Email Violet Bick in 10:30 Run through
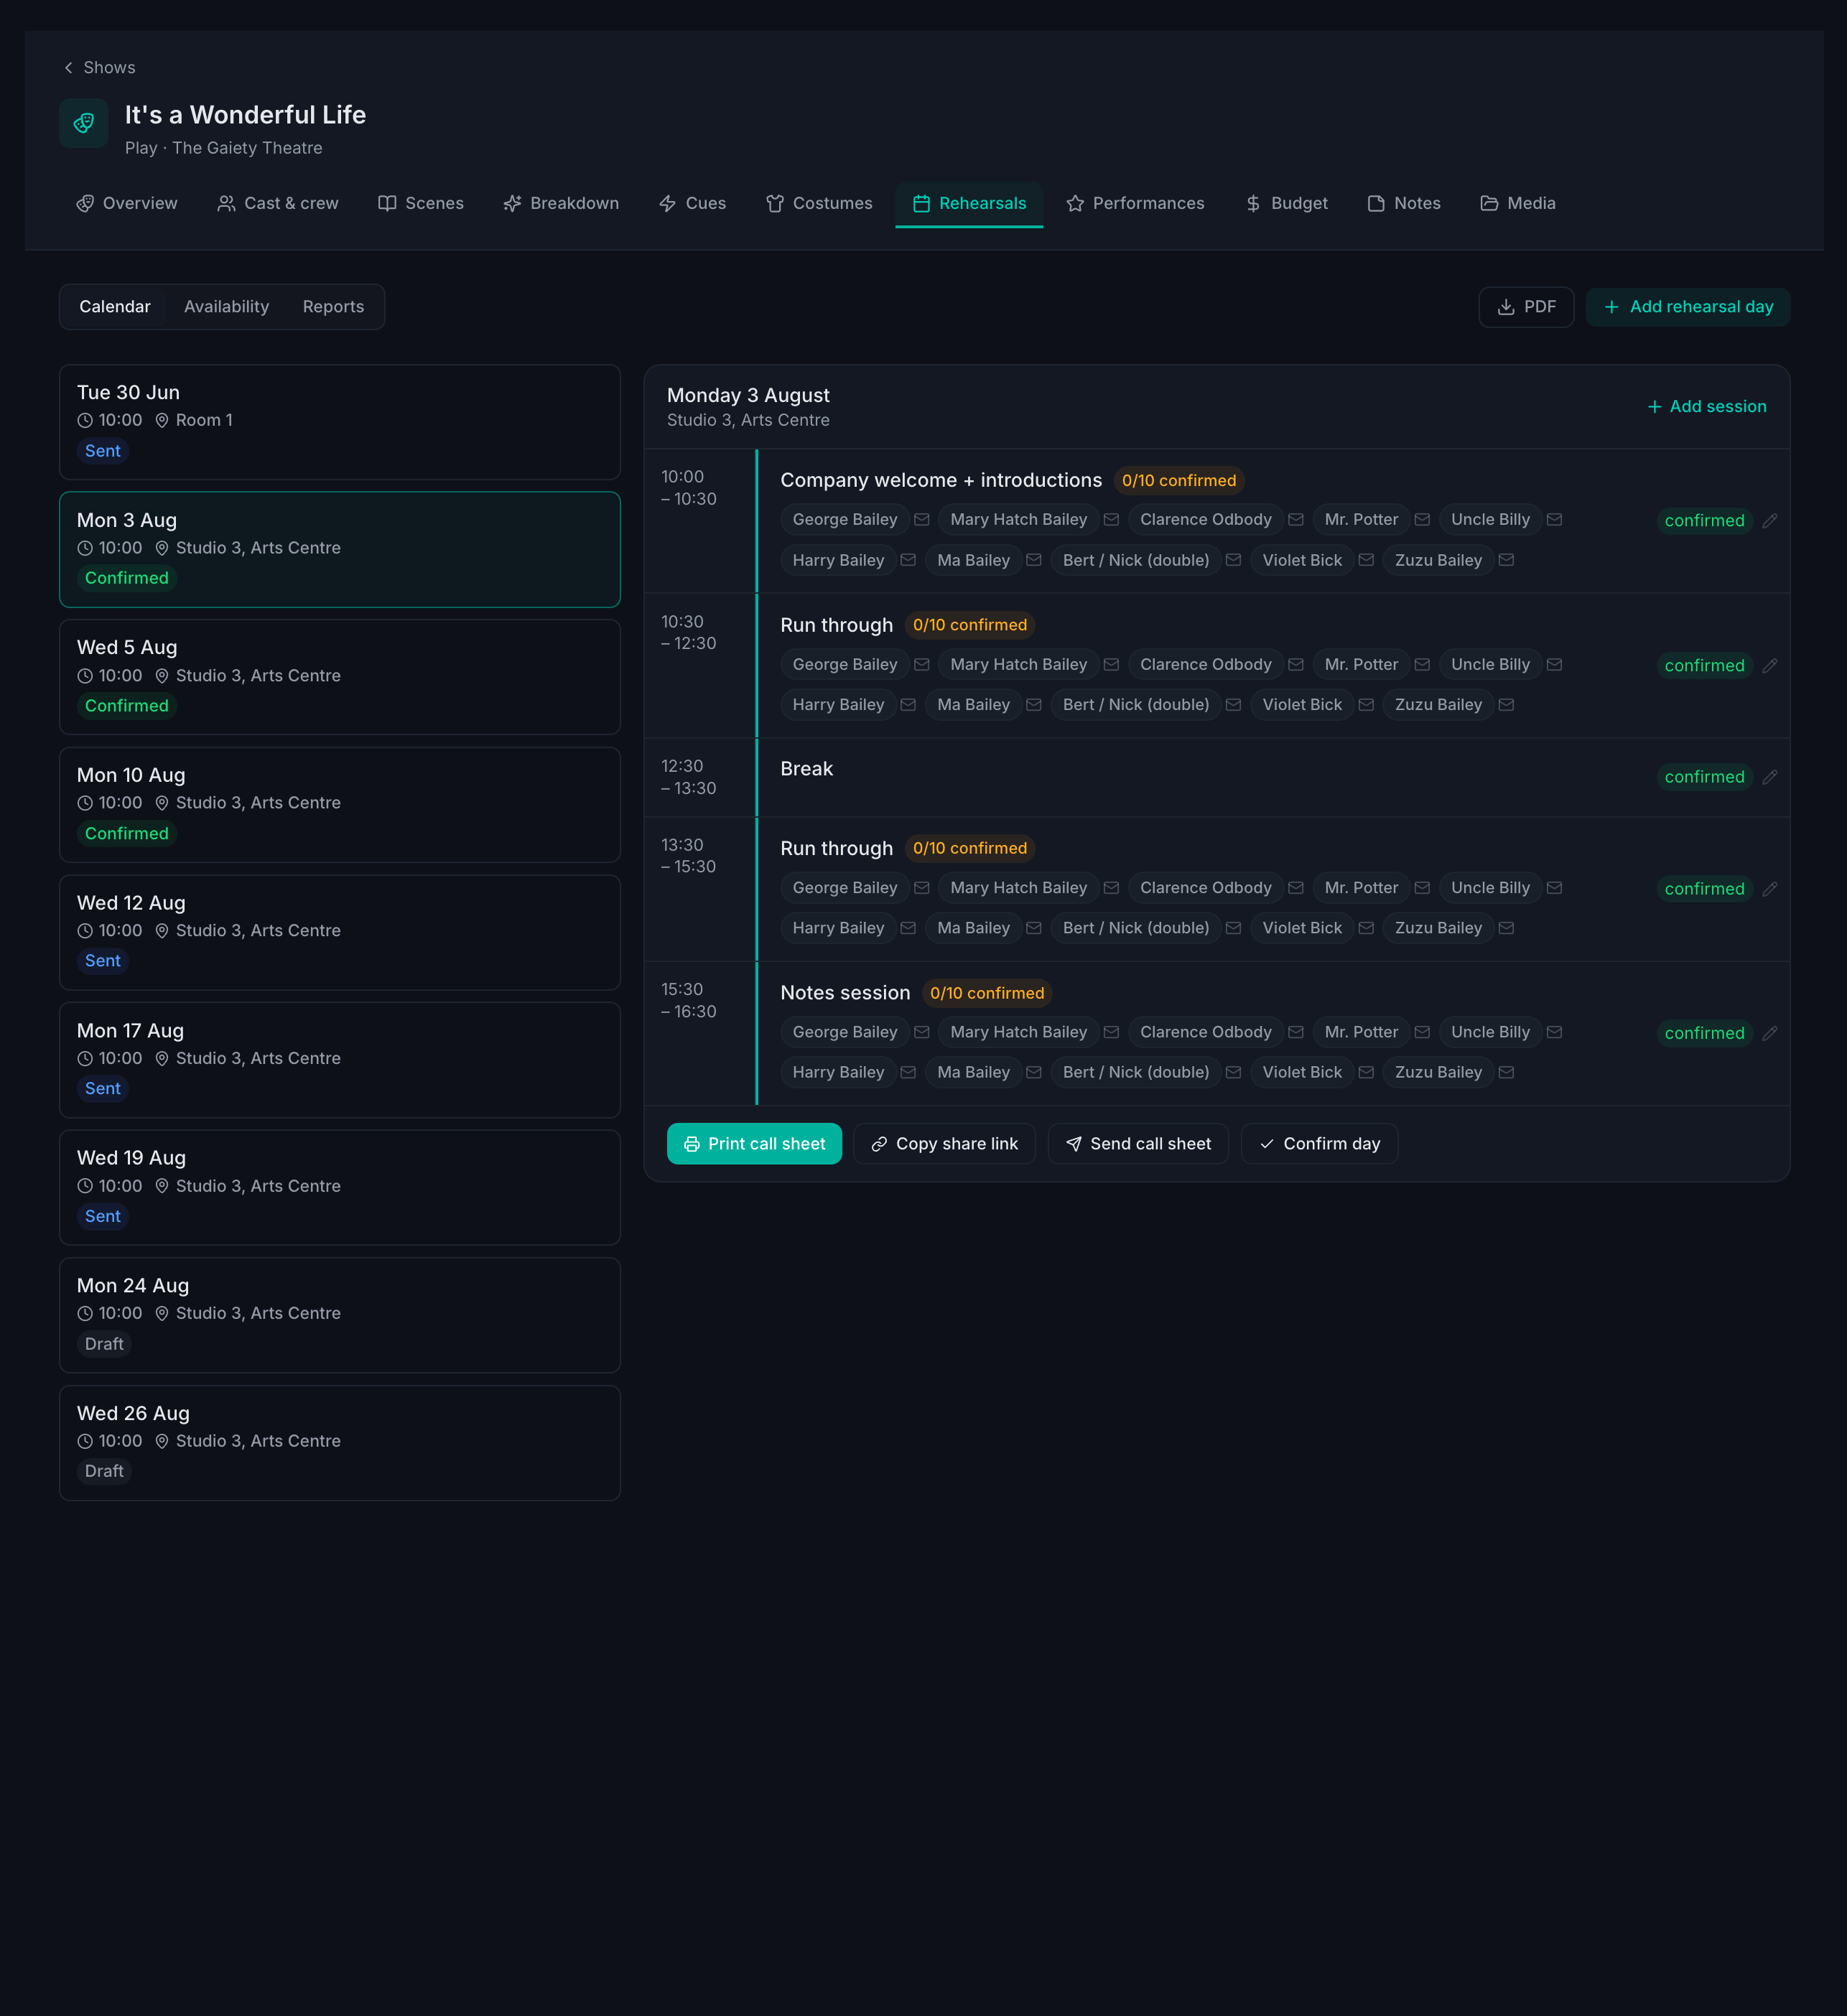This screenshot has height=2016, width=1847. click(1366, 705)
